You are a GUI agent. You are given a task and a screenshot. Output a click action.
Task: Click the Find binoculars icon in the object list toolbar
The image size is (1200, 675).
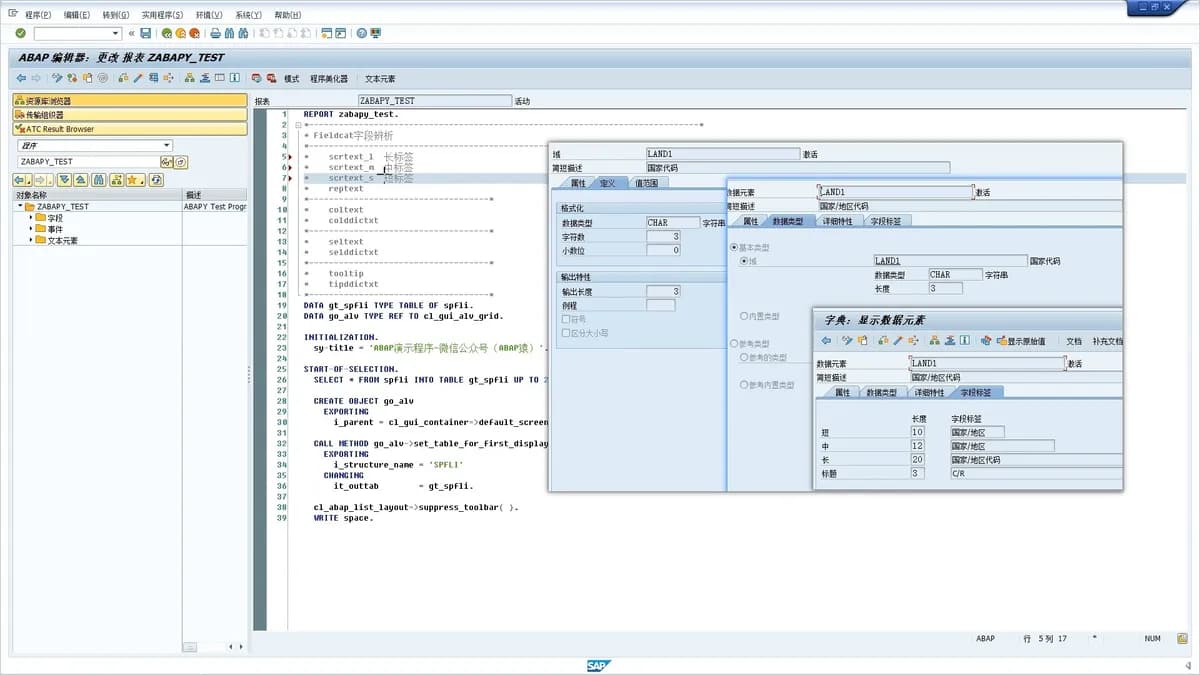(98, 180)
